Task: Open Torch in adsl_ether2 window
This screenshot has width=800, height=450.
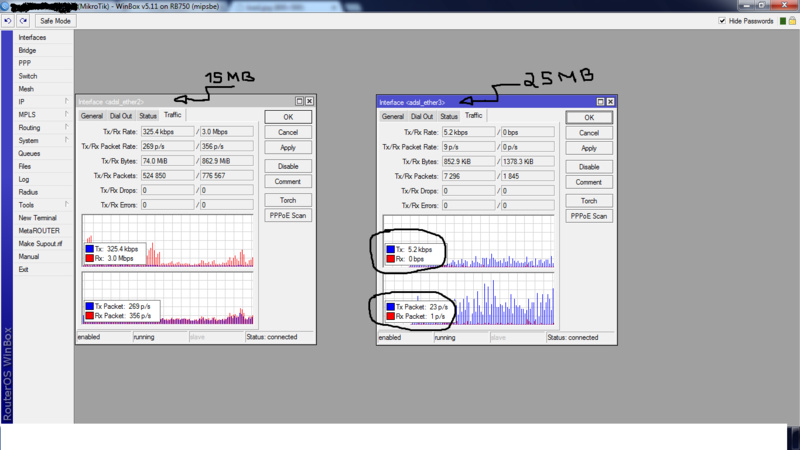Action: (288, 201)
